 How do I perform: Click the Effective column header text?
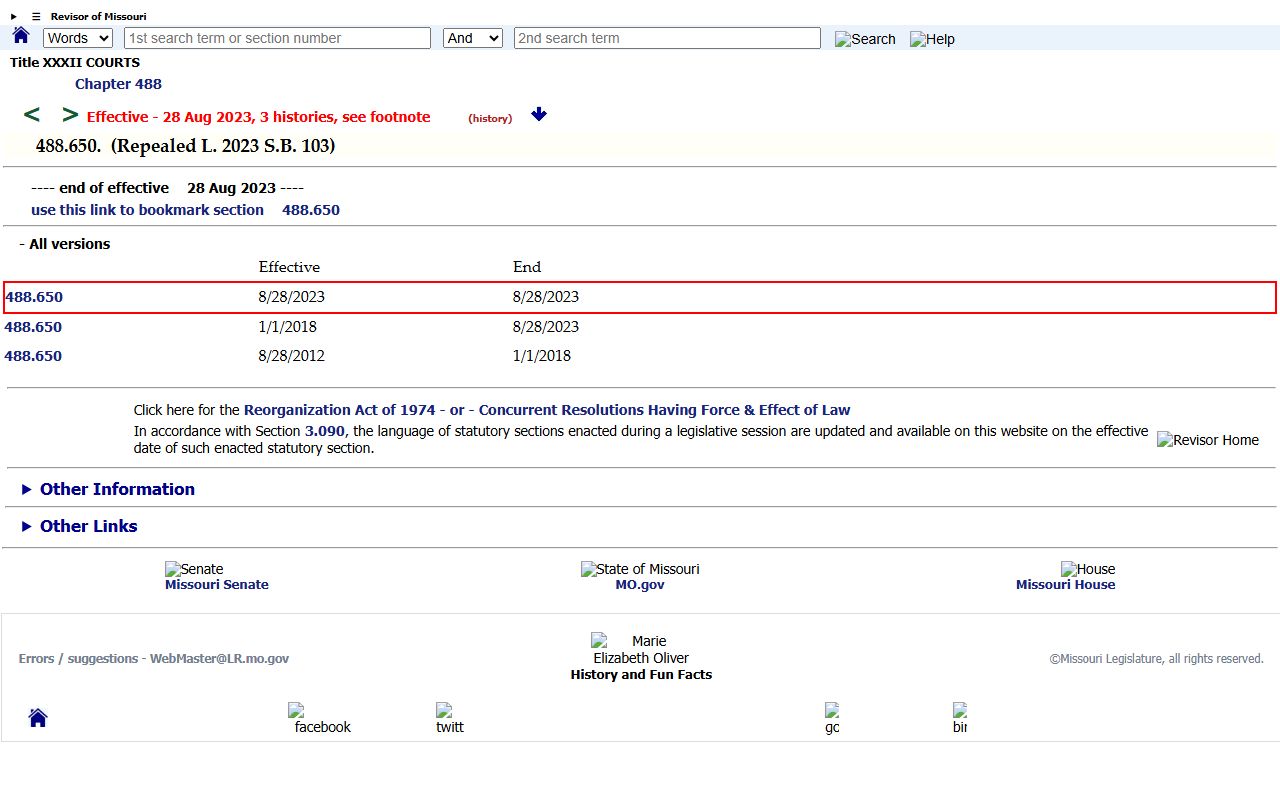pos(289,267)
